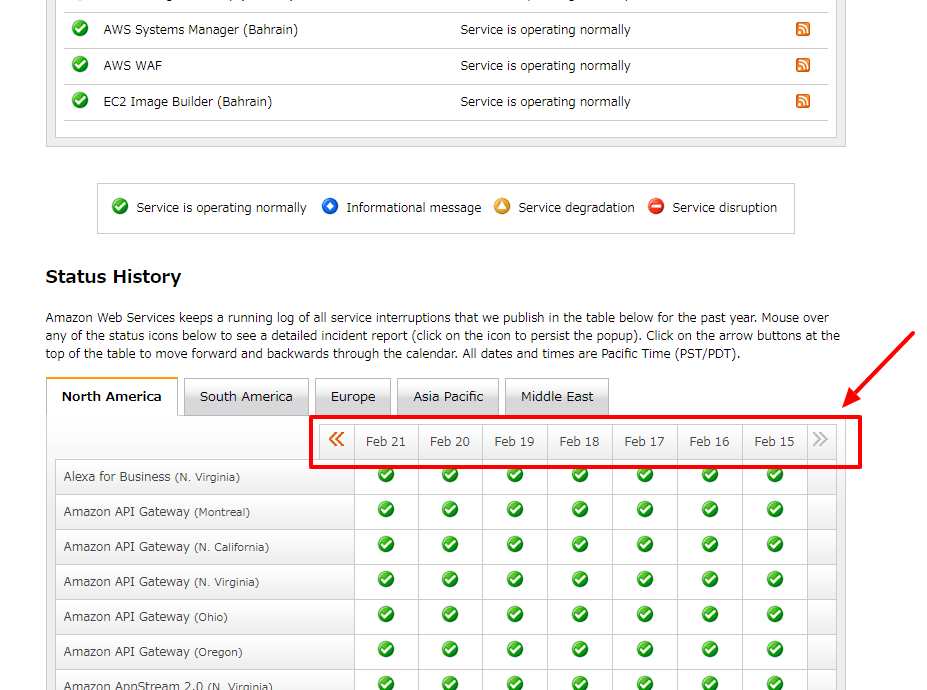Click EC2 Image Builder 'operating normally' status text
Viewport: 927px width, 690px height.
click(545, 102)
